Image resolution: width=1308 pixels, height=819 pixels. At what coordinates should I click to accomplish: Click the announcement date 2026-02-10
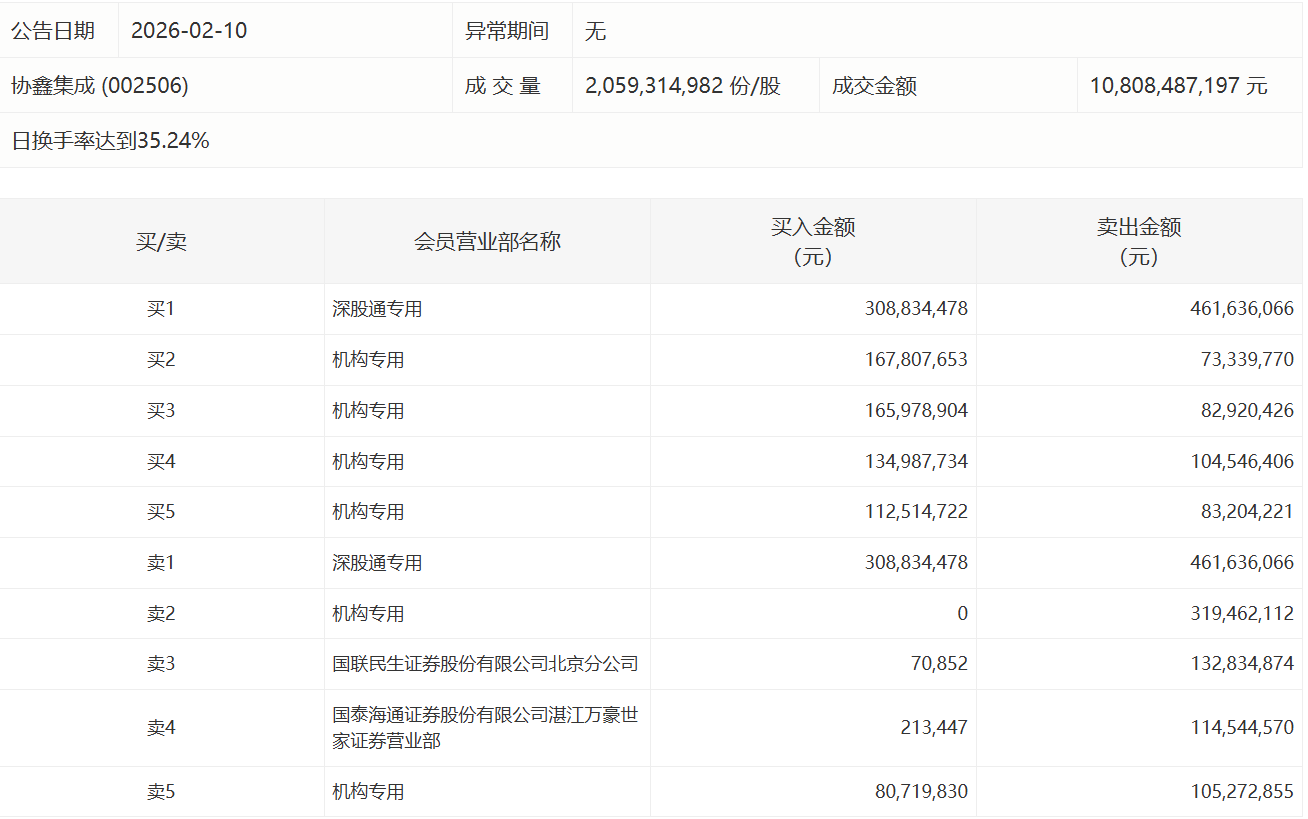click(189, 31)
